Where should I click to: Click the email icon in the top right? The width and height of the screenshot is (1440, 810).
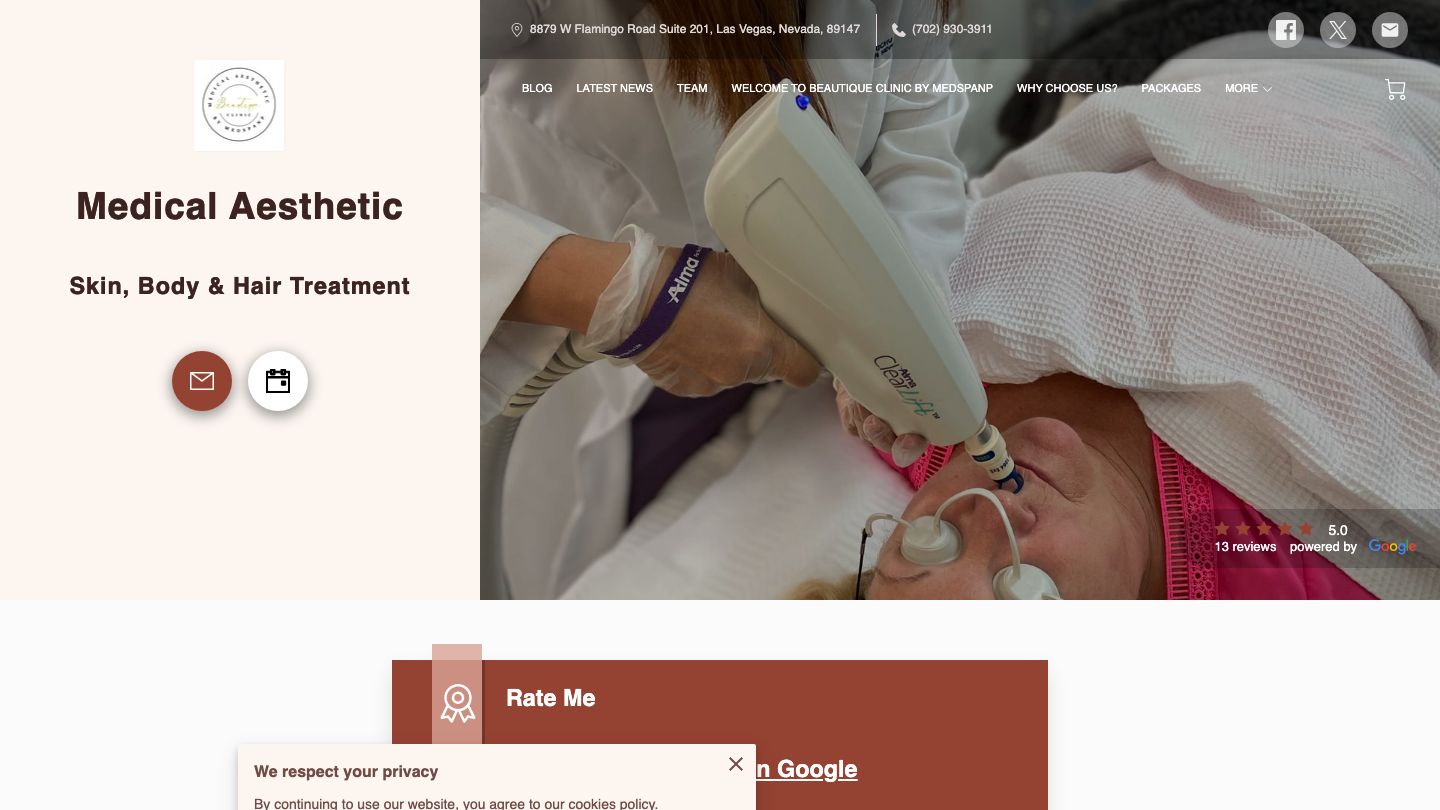[1390, 30]
